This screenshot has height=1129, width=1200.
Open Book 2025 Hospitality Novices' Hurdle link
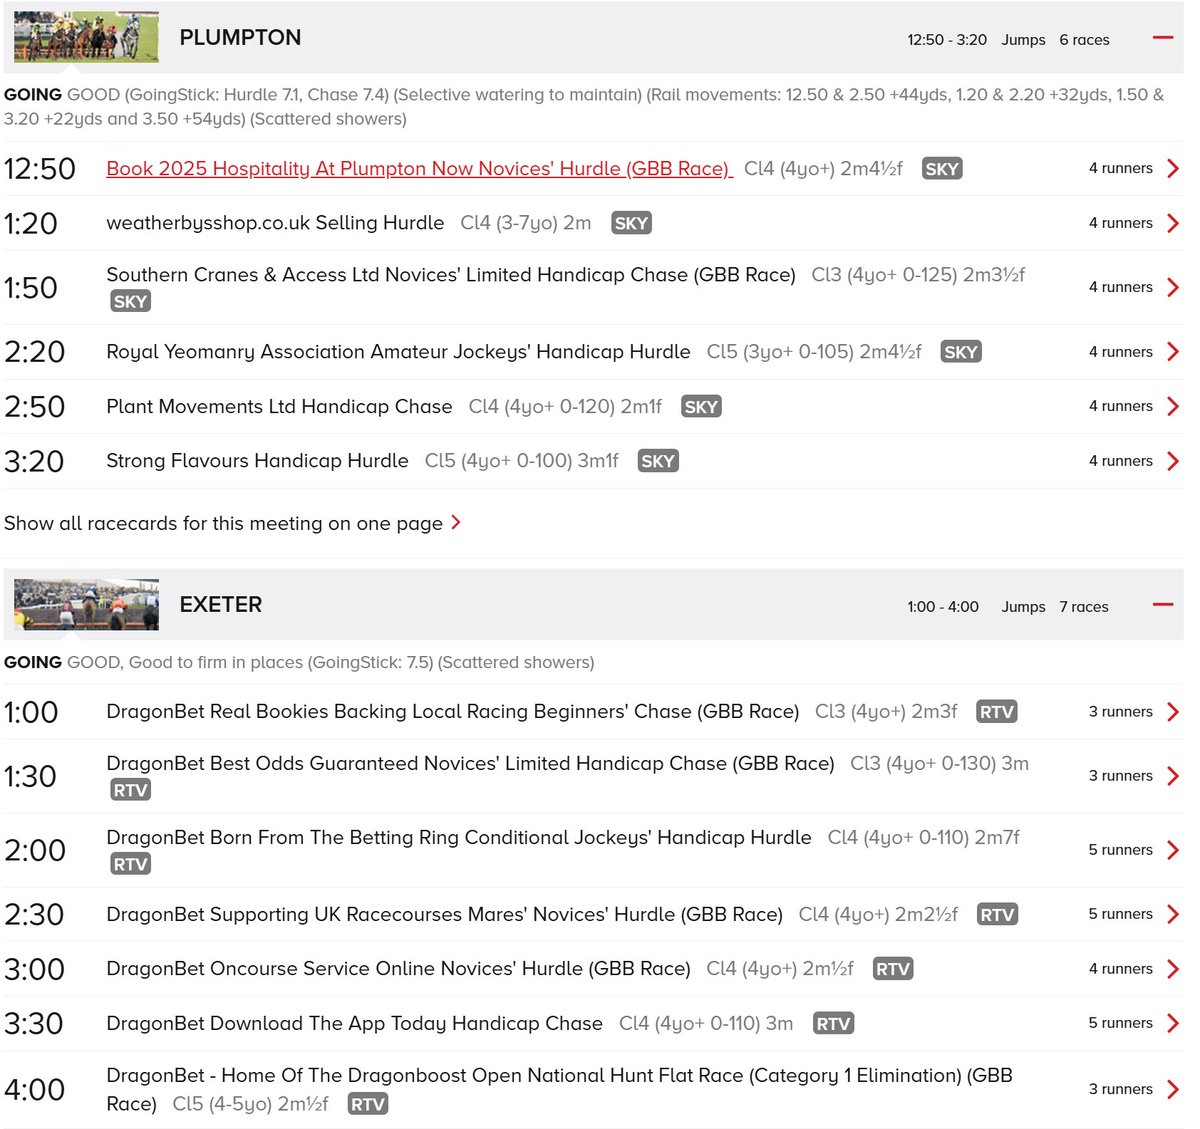[420, 169]
